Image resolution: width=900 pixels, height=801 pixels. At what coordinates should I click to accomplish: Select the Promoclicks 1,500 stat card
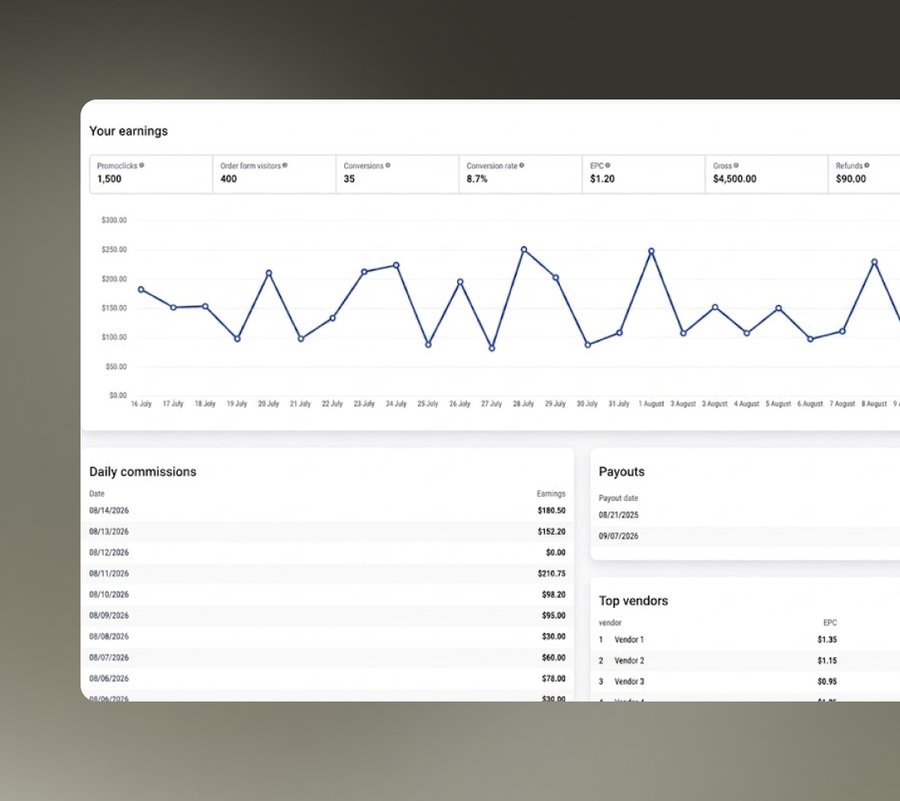click(151, 174)
